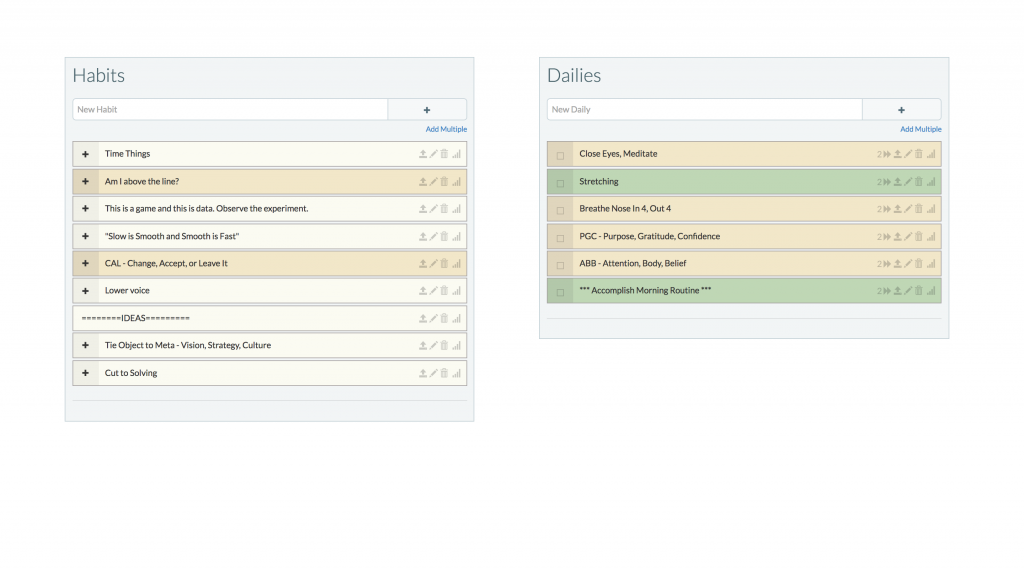Image resolution: width=1024 pixels, height=569 pixels.
Task: Open chart for Close Eyes, Meditate
Action: coord(931,154)
